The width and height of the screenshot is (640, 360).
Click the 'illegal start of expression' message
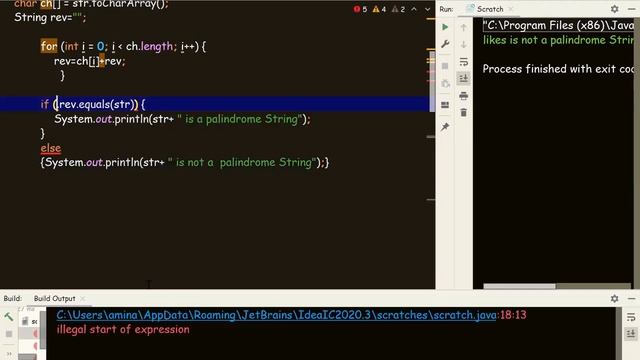point(123,329)
